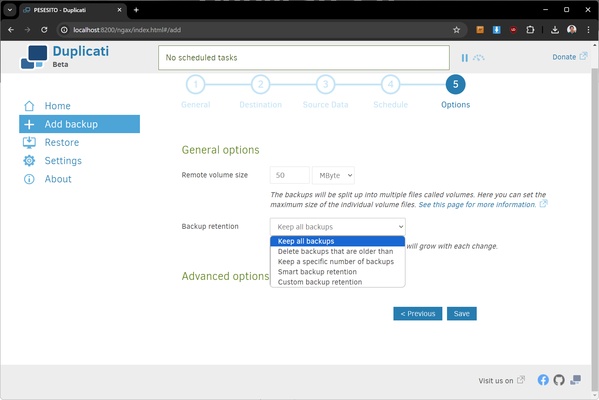Click the orange extension icon
Viewport: 599px width, 400px height.
pyautogui.click(x=480, y=30)
